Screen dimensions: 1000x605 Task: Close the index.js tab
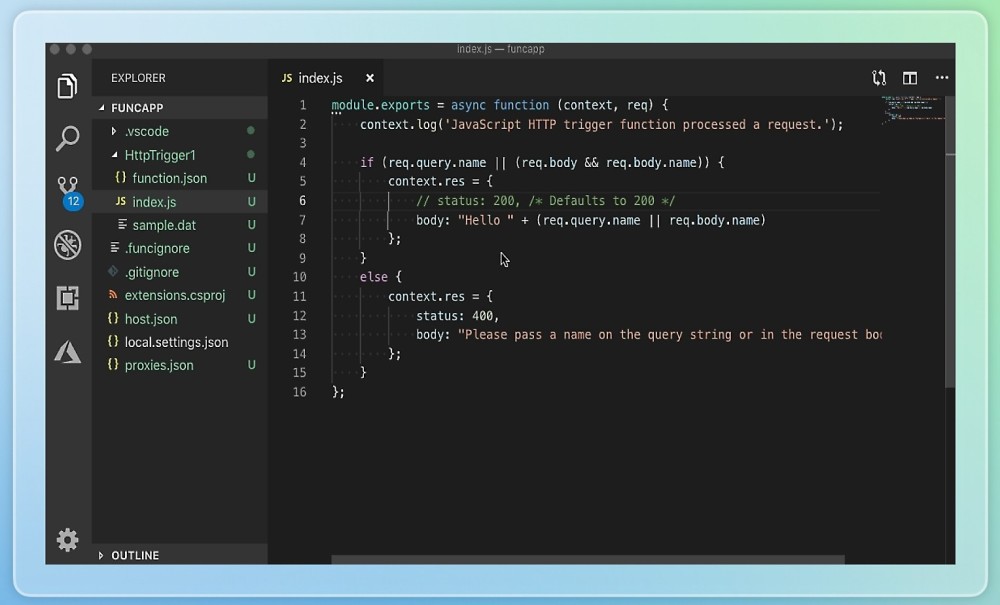[369, 78]
